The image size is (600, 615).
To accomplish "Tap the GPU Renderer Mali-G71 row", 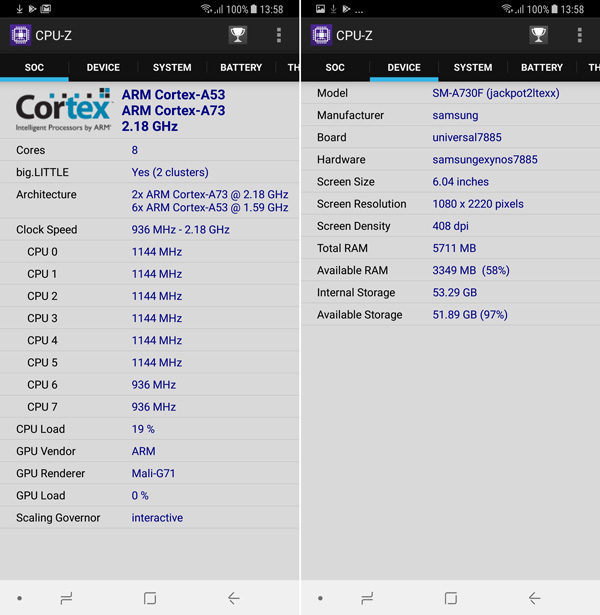I will click(x=150, y=473).
